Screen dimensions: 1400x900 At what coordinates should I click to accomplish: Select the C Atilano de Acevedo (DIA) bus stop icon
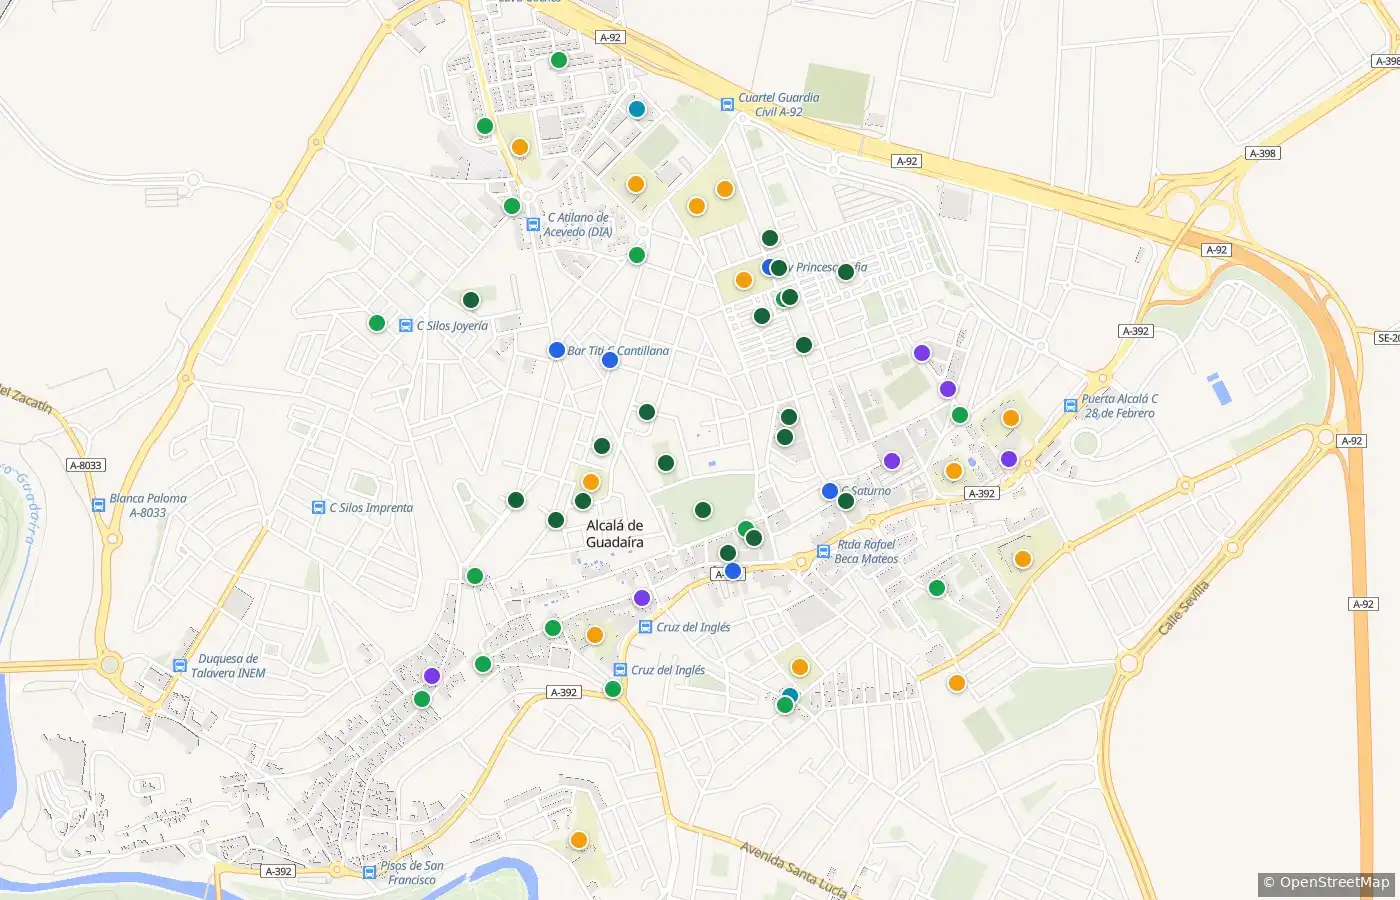[x=533, y=224]
